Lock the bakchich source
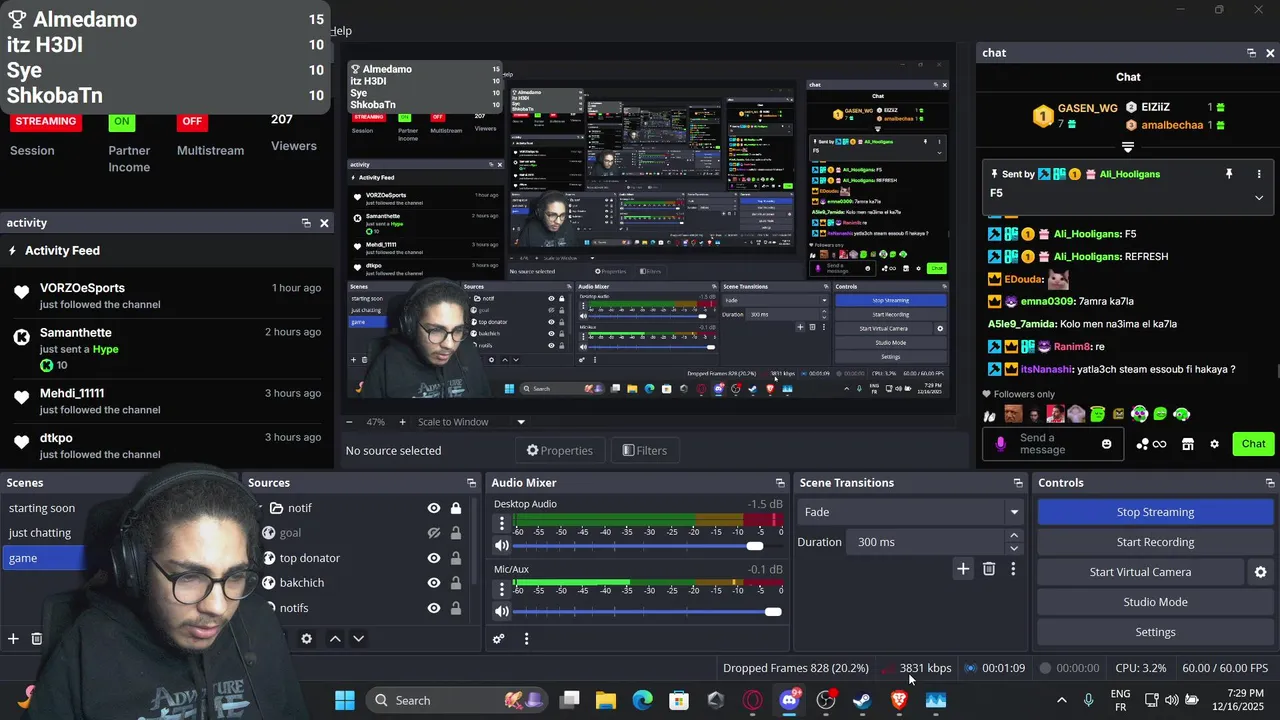This screenshot has height=720, width=1280. pos(456,583)
